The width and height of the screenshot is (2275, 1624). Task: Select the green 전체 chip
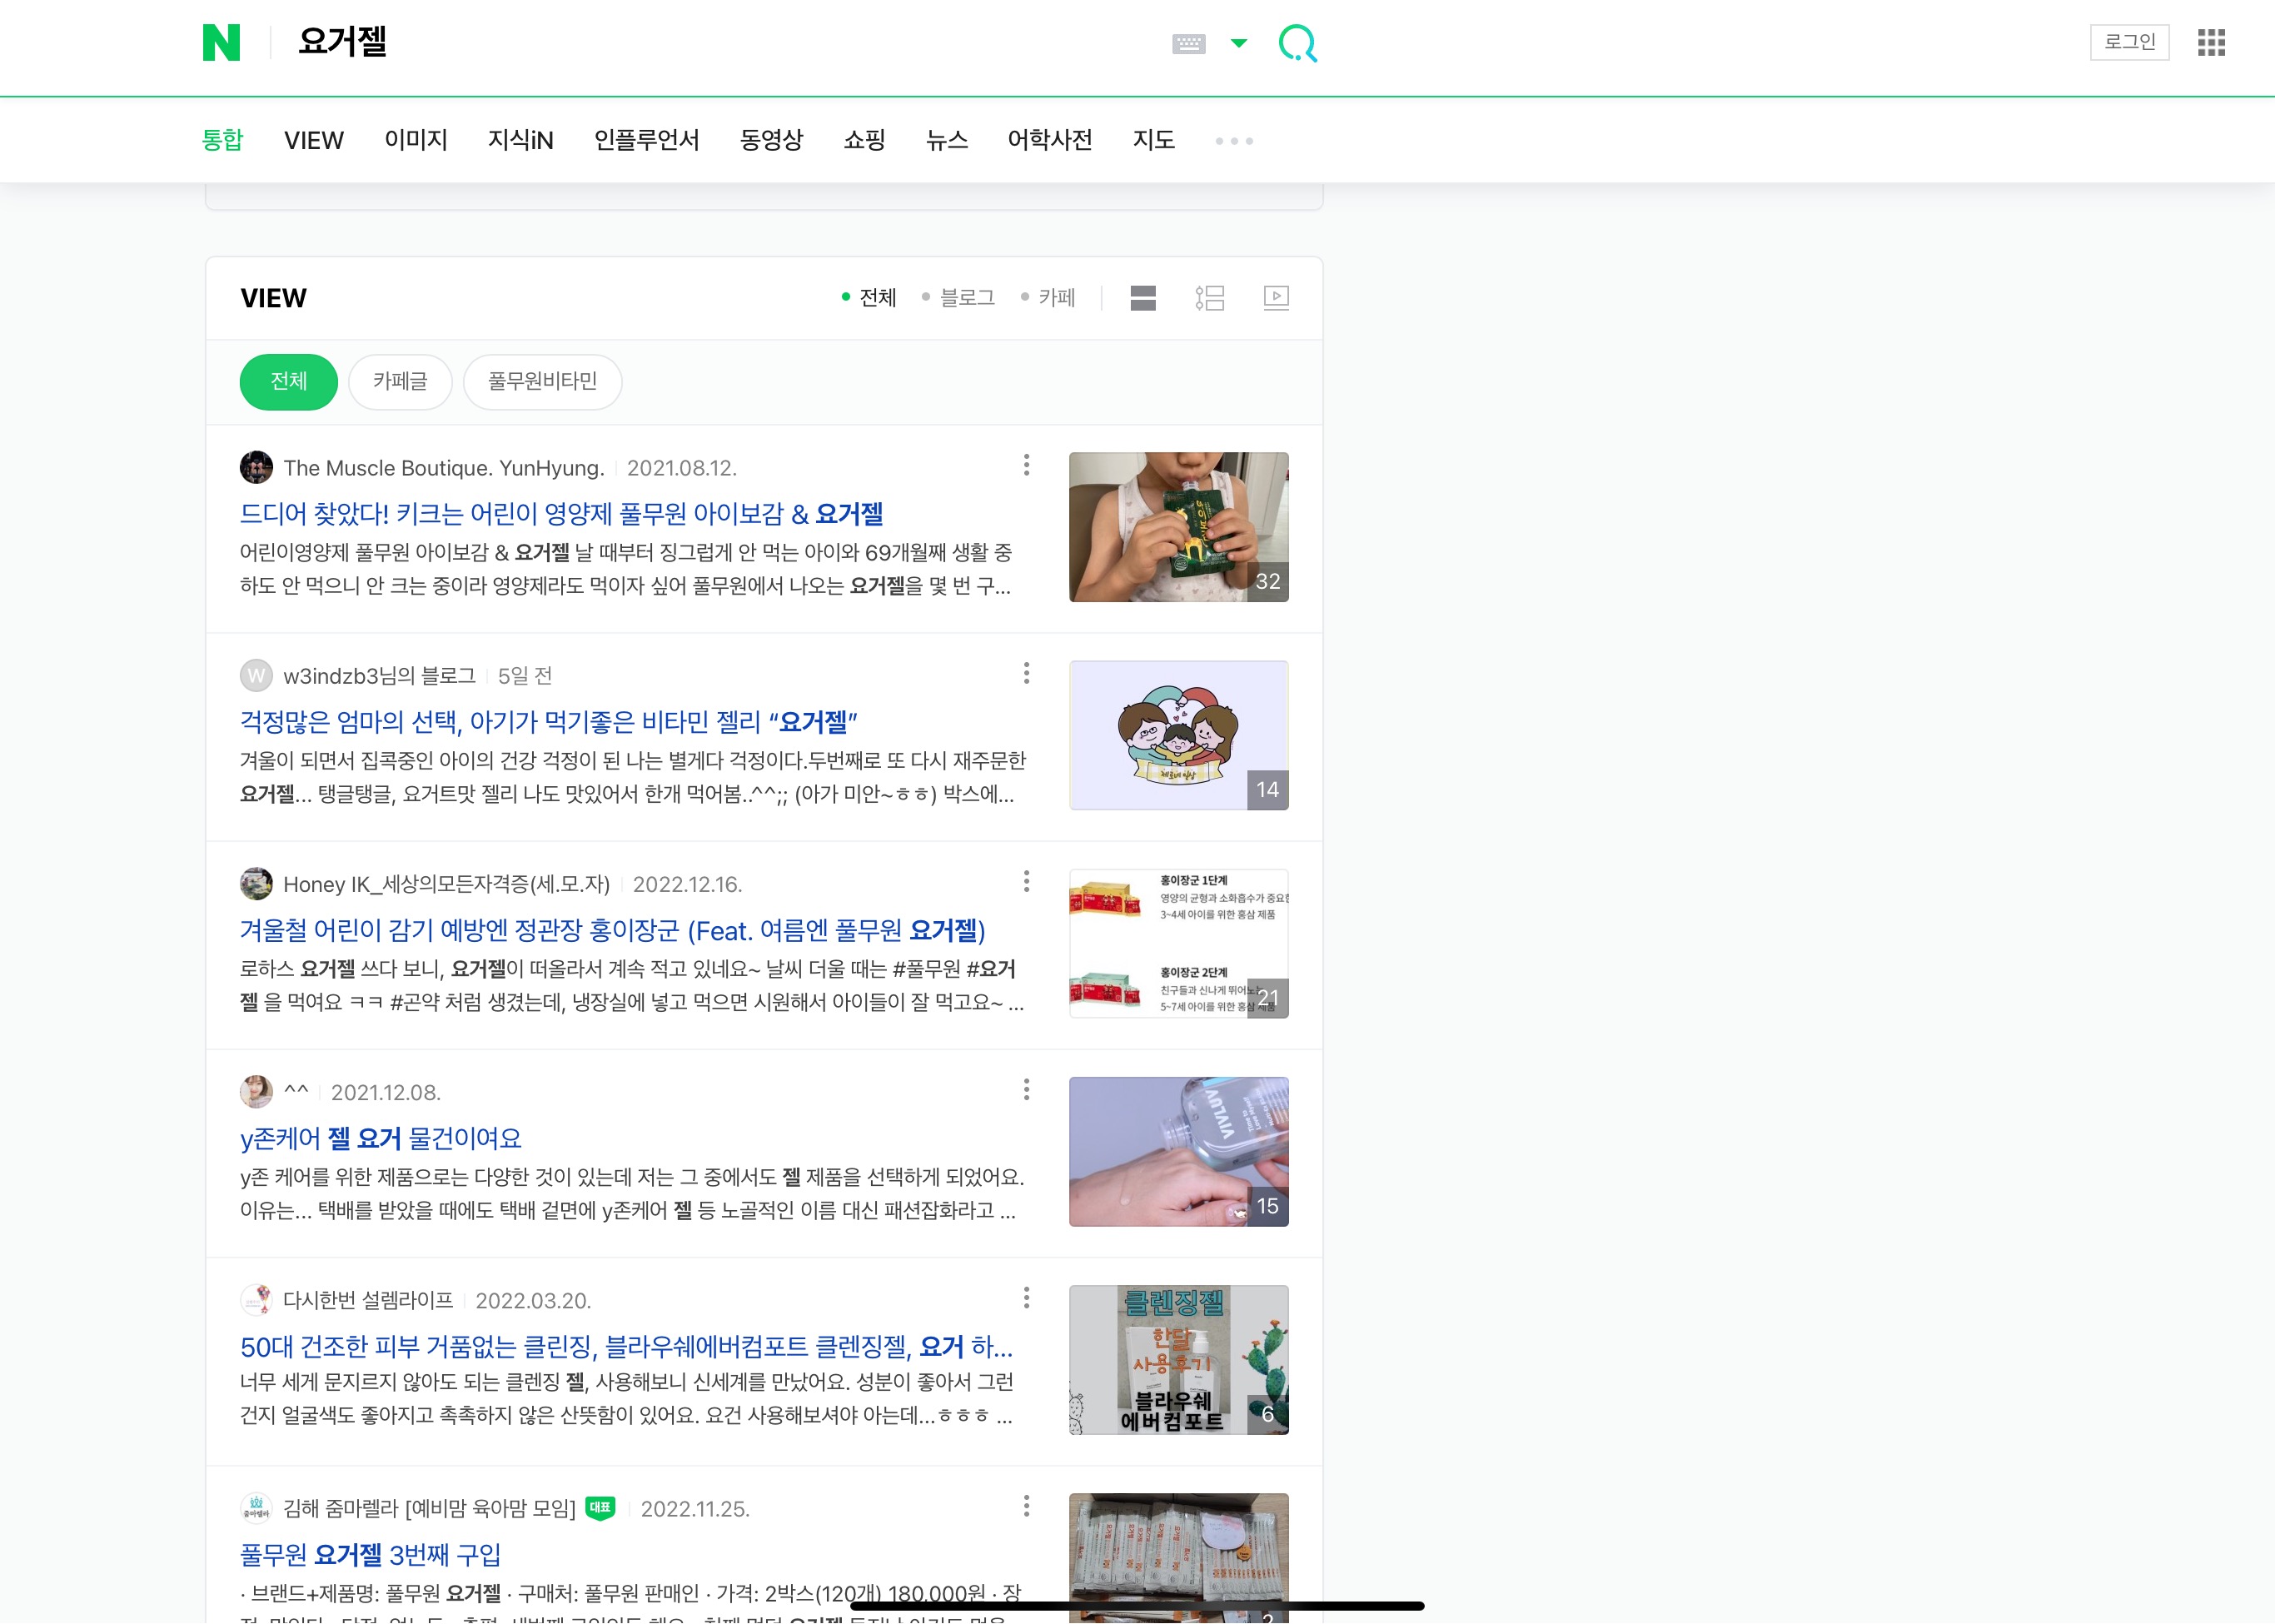tap(289, 381)
